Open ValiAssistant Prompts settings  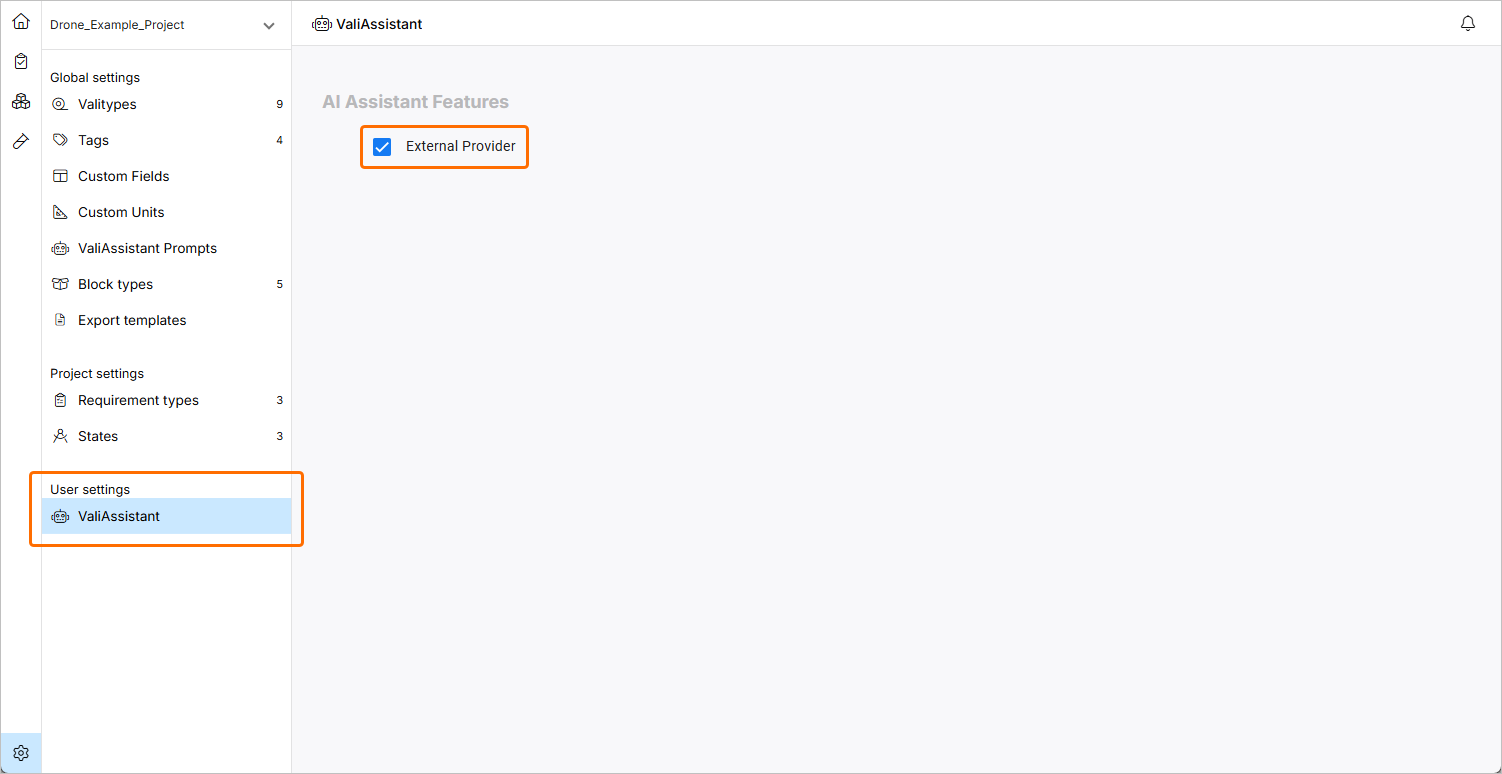pos(166,248)
